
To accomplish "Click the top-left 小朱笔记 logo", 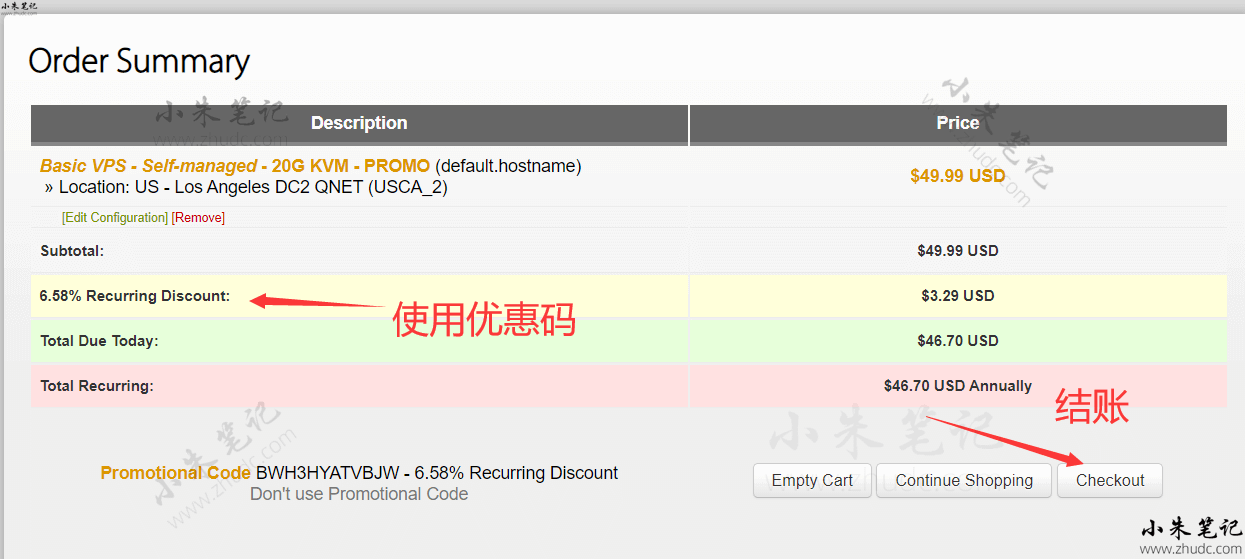I will click(x=20, y=8).
